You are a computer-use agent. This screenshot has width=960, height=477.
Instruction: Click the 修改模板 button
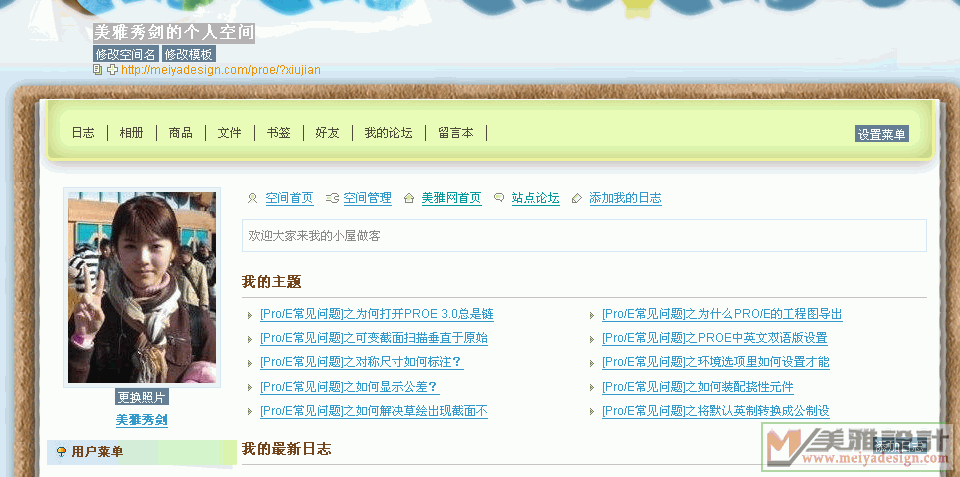point(189,54)
